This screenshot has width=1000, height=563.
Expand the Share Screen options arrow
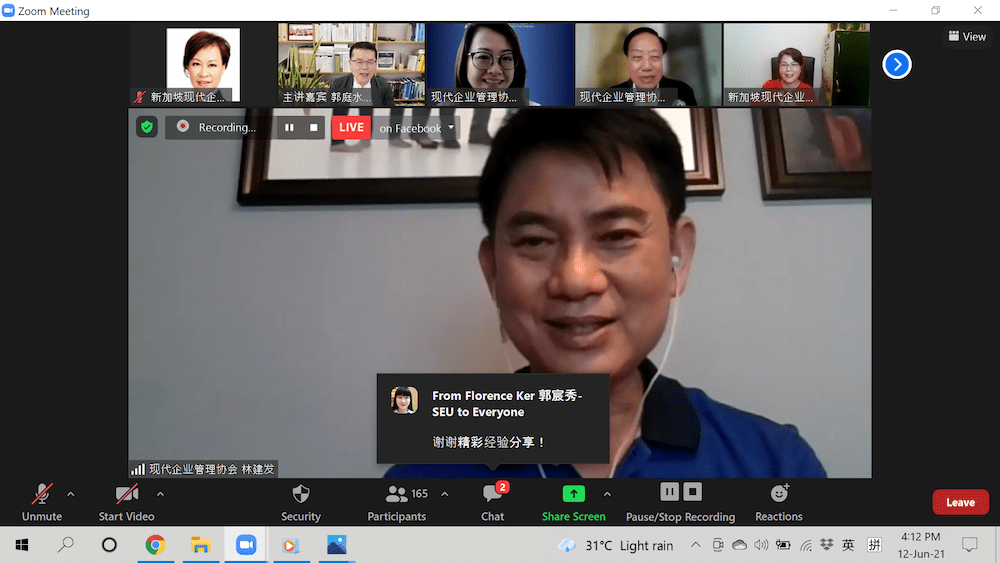pyautogui.click(x=607, y=494)
